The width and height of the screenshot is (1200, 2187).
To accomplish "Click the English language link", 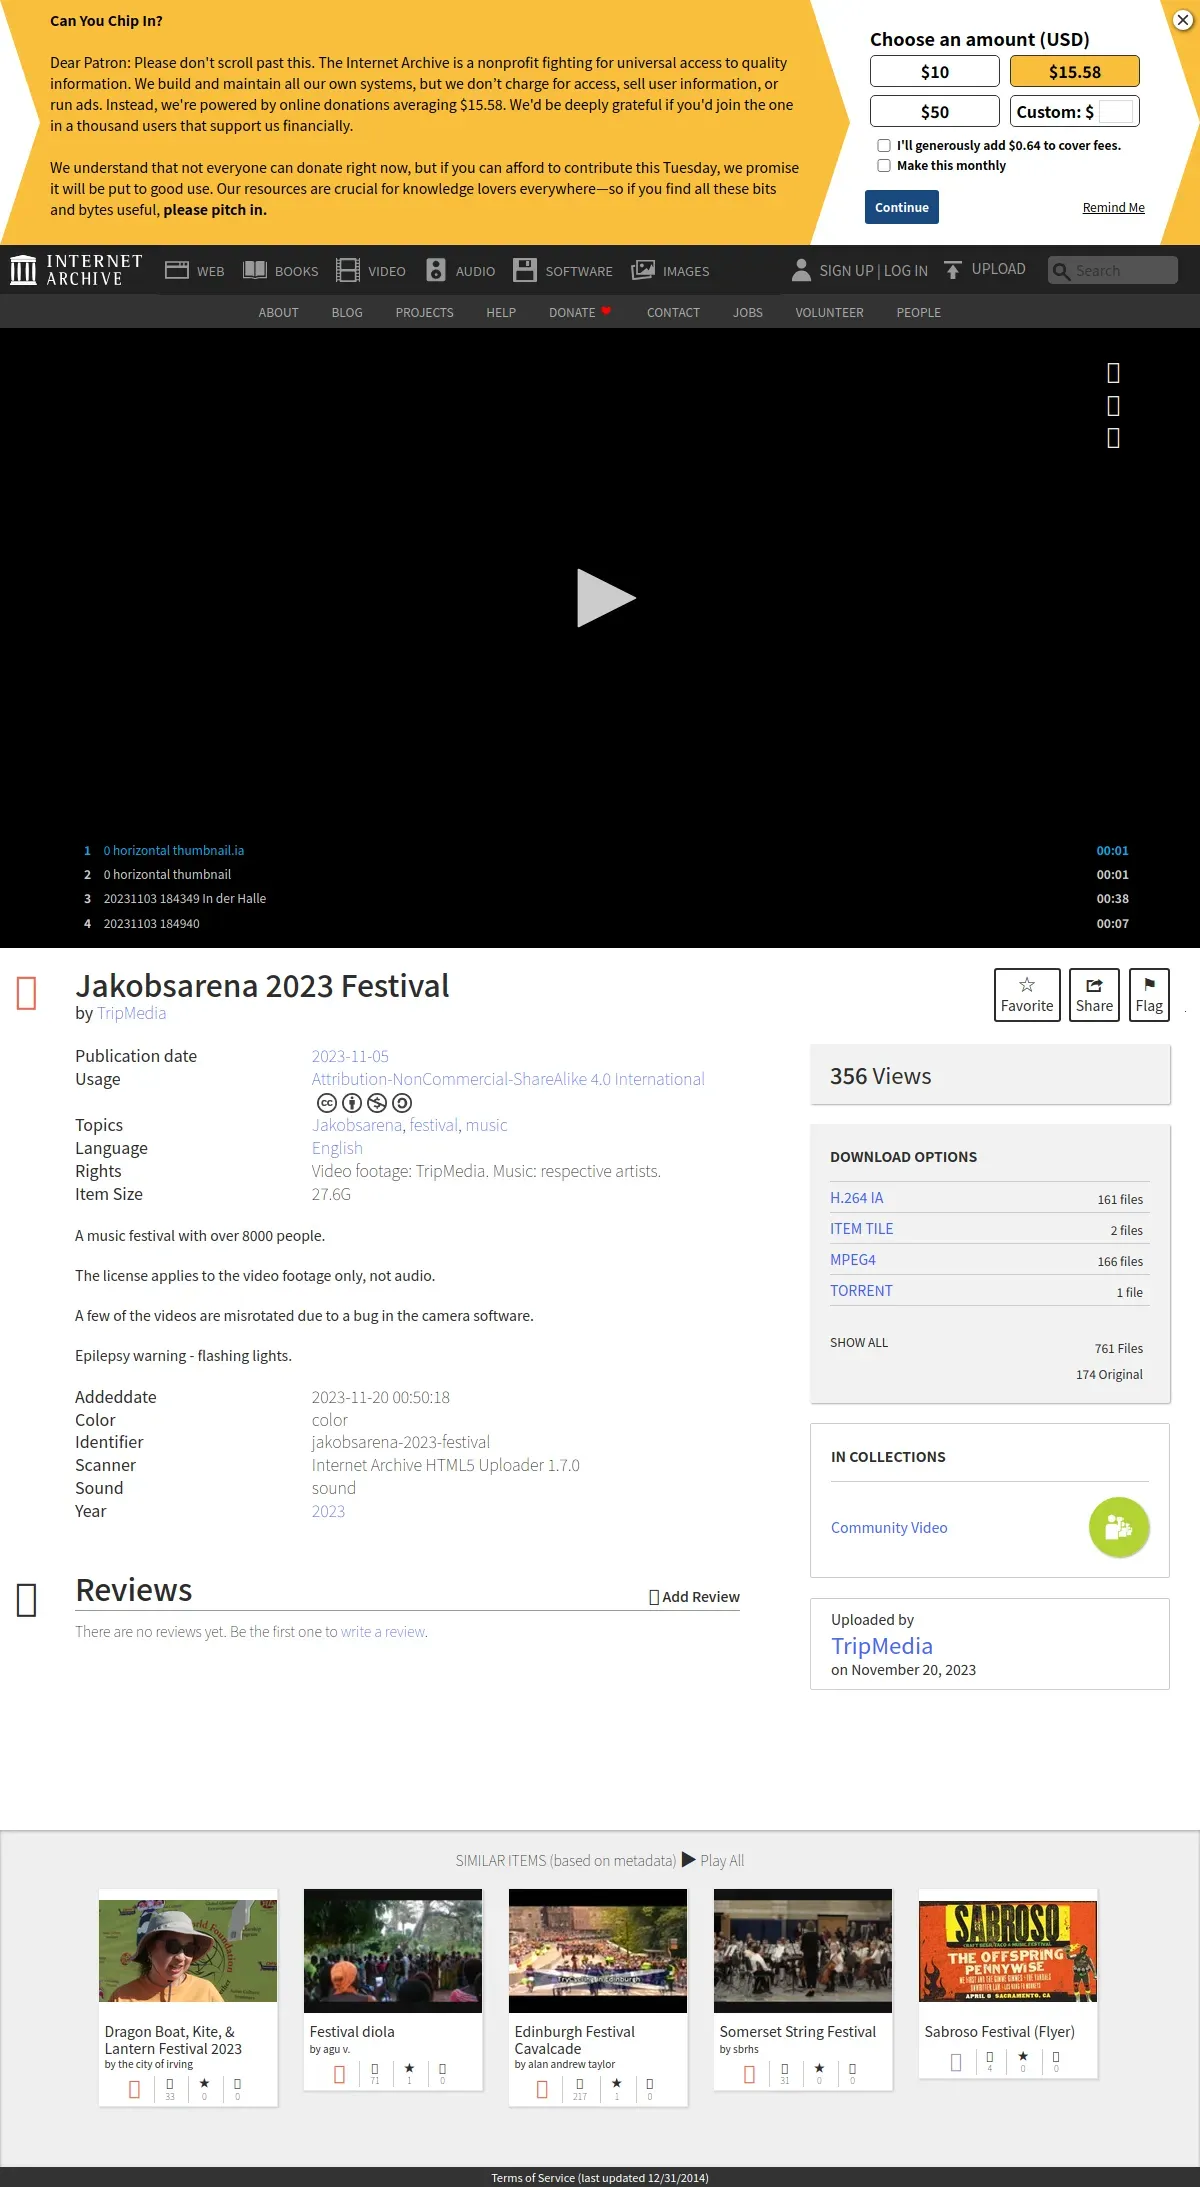I will 337,1148.
